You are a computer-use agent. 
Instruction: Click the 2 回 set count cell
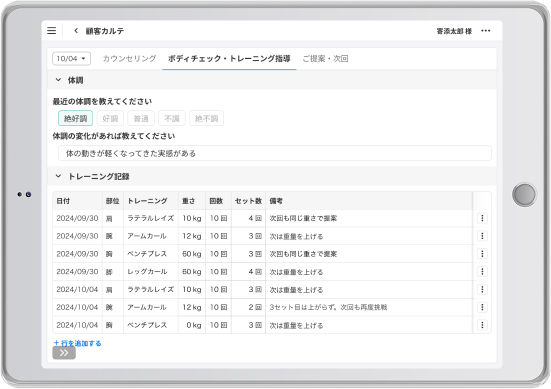click(x=248, y=307)
